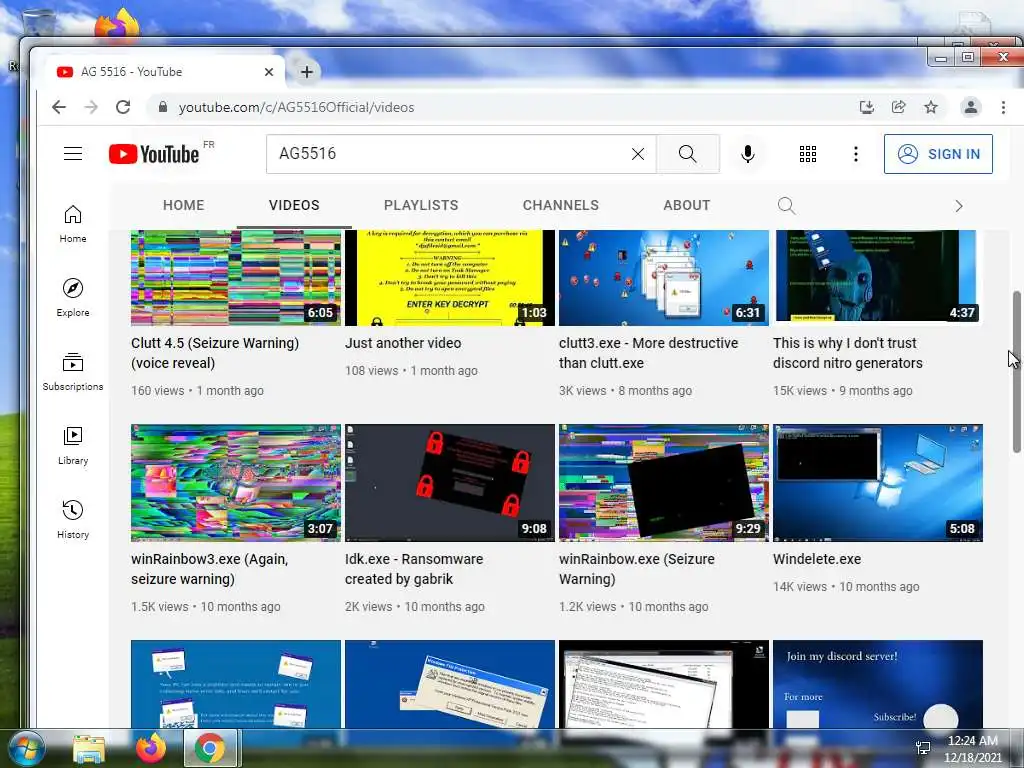
Task: Open Windows Start button
Action: 27,748
